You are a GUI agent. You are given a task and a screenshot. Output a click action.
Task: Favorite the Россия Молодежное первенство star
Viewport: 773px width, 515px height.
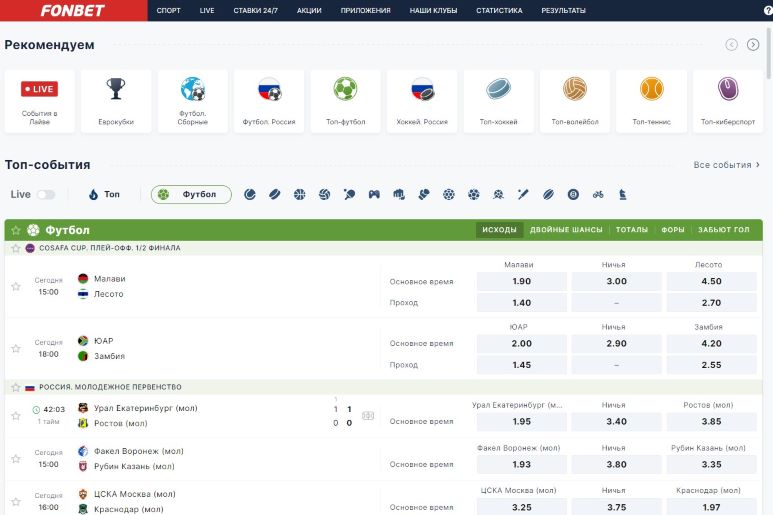pos(16,387)
